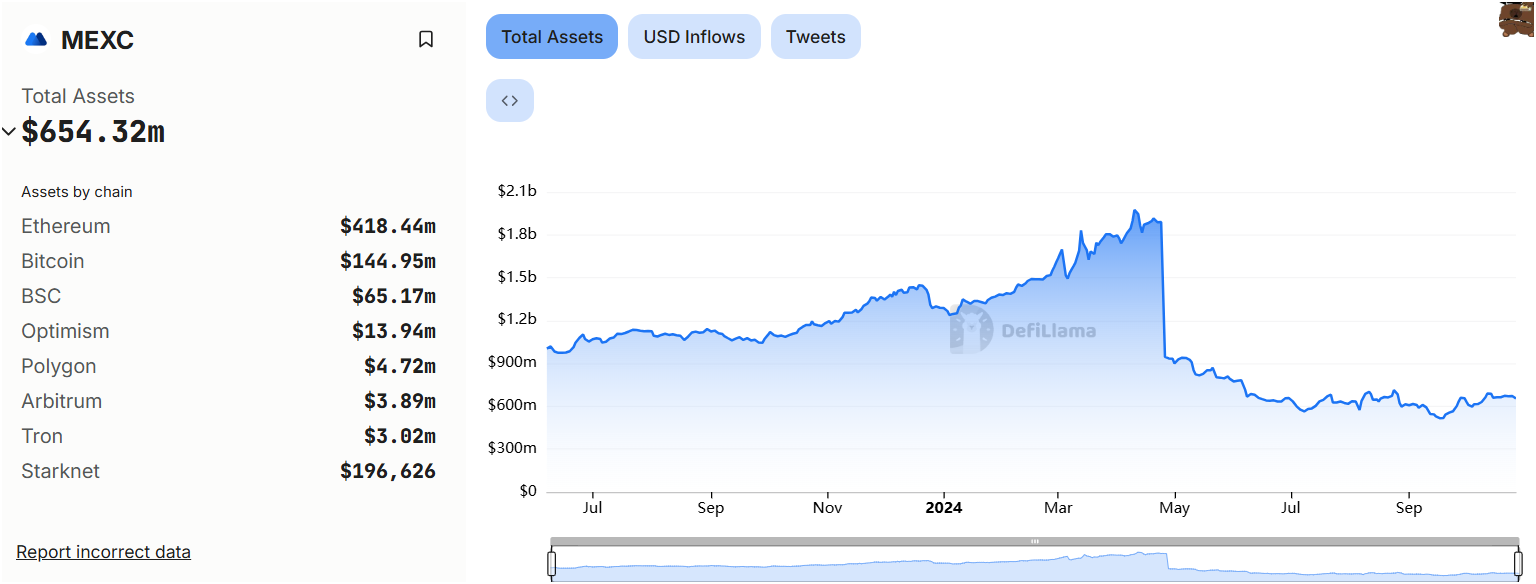Image resolution: width=1536 pixels, height=584 pixels.
Task: Bookmark MEXC using the bookmark icon
Action: (x=426, y=38)
